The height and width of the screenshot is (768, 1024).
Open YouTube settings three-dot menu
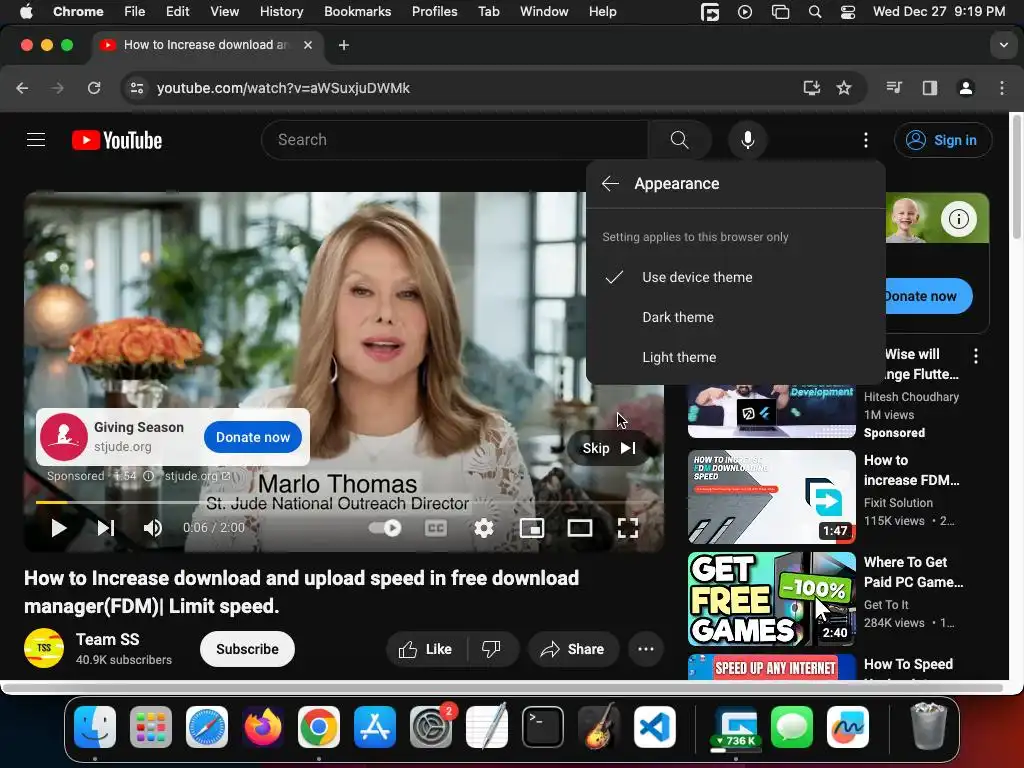(x=866, y=140)
